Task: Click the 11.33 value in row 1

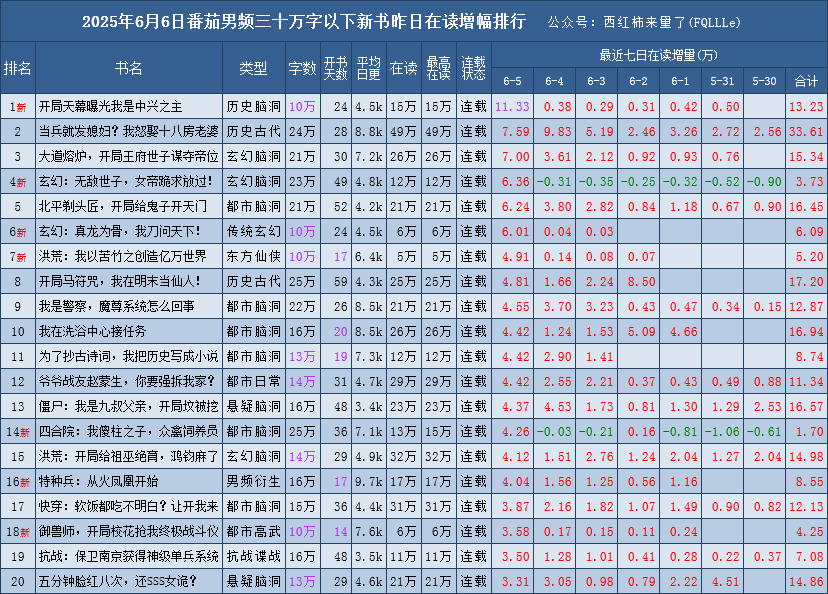Action: [x=512, y=107]
